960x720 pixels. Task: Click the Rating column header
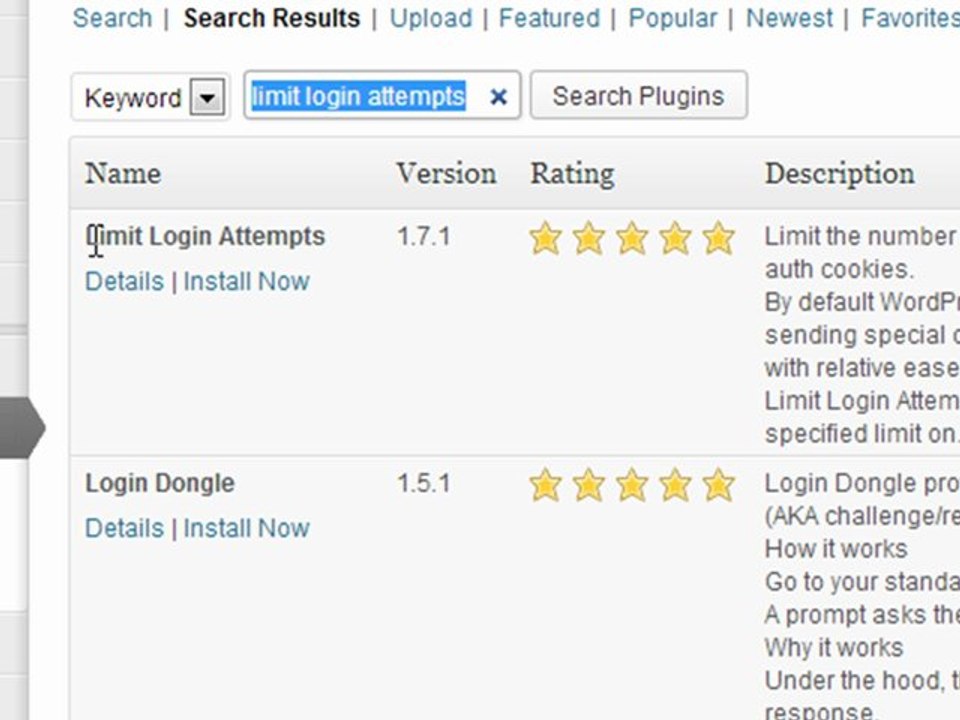point(572,174)
